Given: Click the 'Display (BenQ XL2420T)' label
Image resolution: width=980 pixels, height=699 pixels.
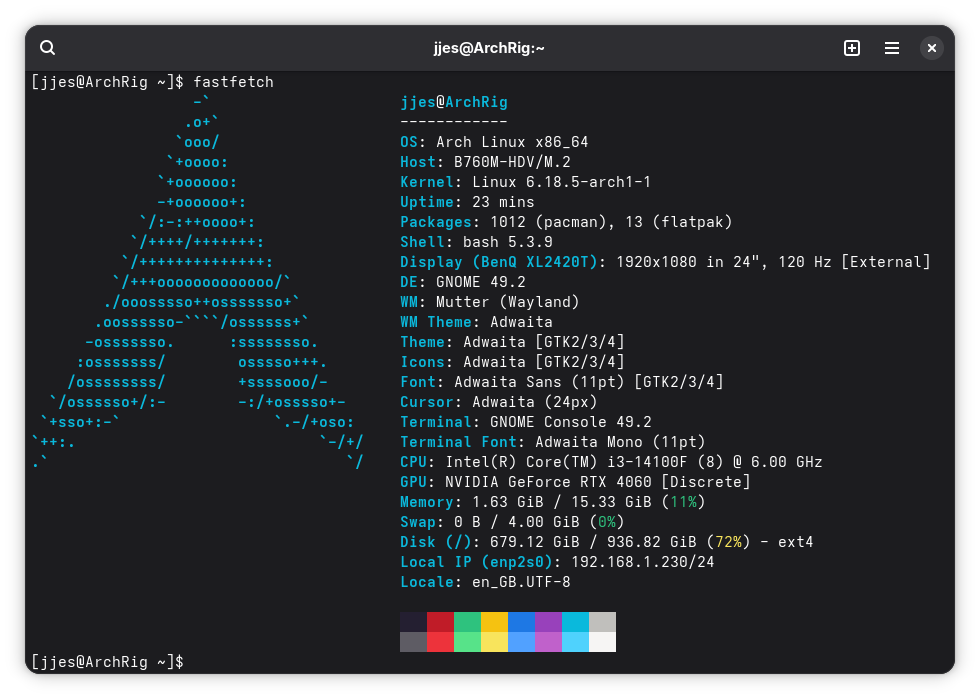Looking at the screenshot, I should click(499, 262).
